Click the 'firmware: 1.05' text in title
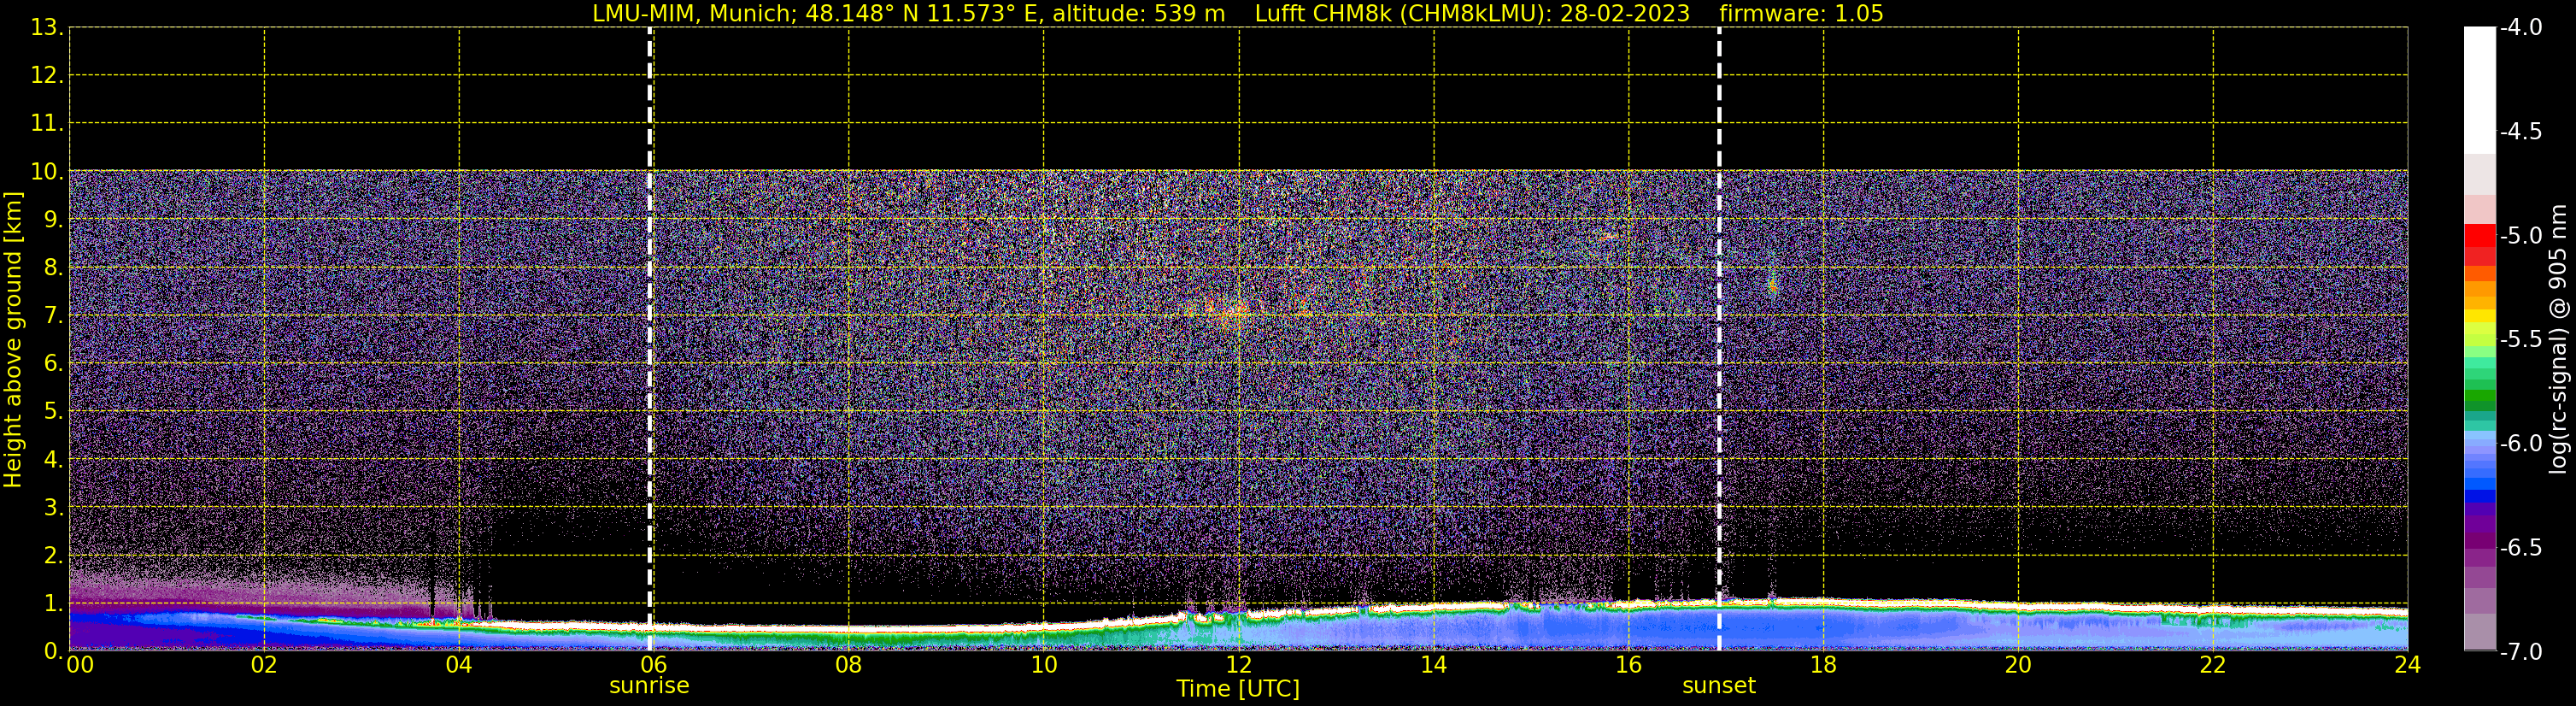2576x706 pixels. (x=1801, y=14)
